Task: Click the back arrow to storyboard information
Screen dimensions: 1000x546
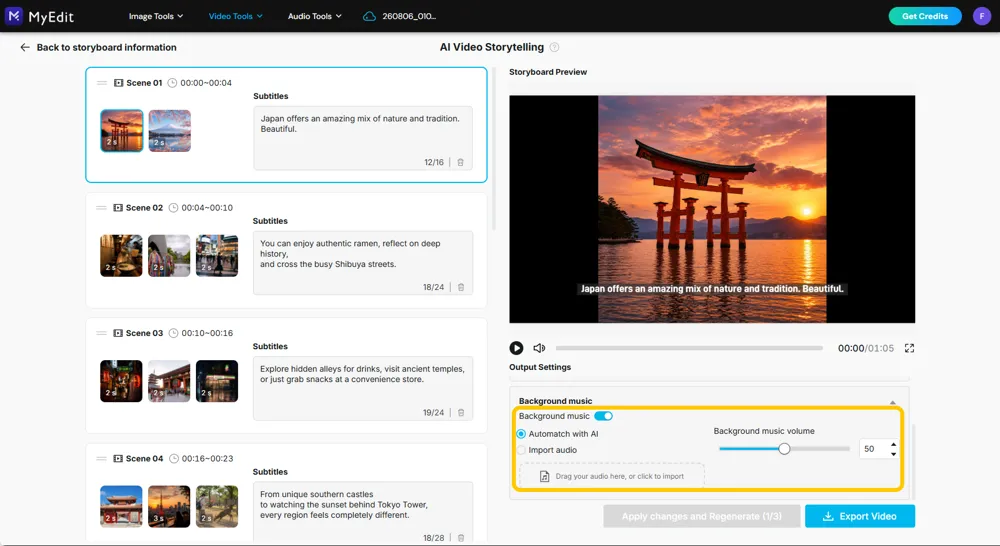Action: 25,47
